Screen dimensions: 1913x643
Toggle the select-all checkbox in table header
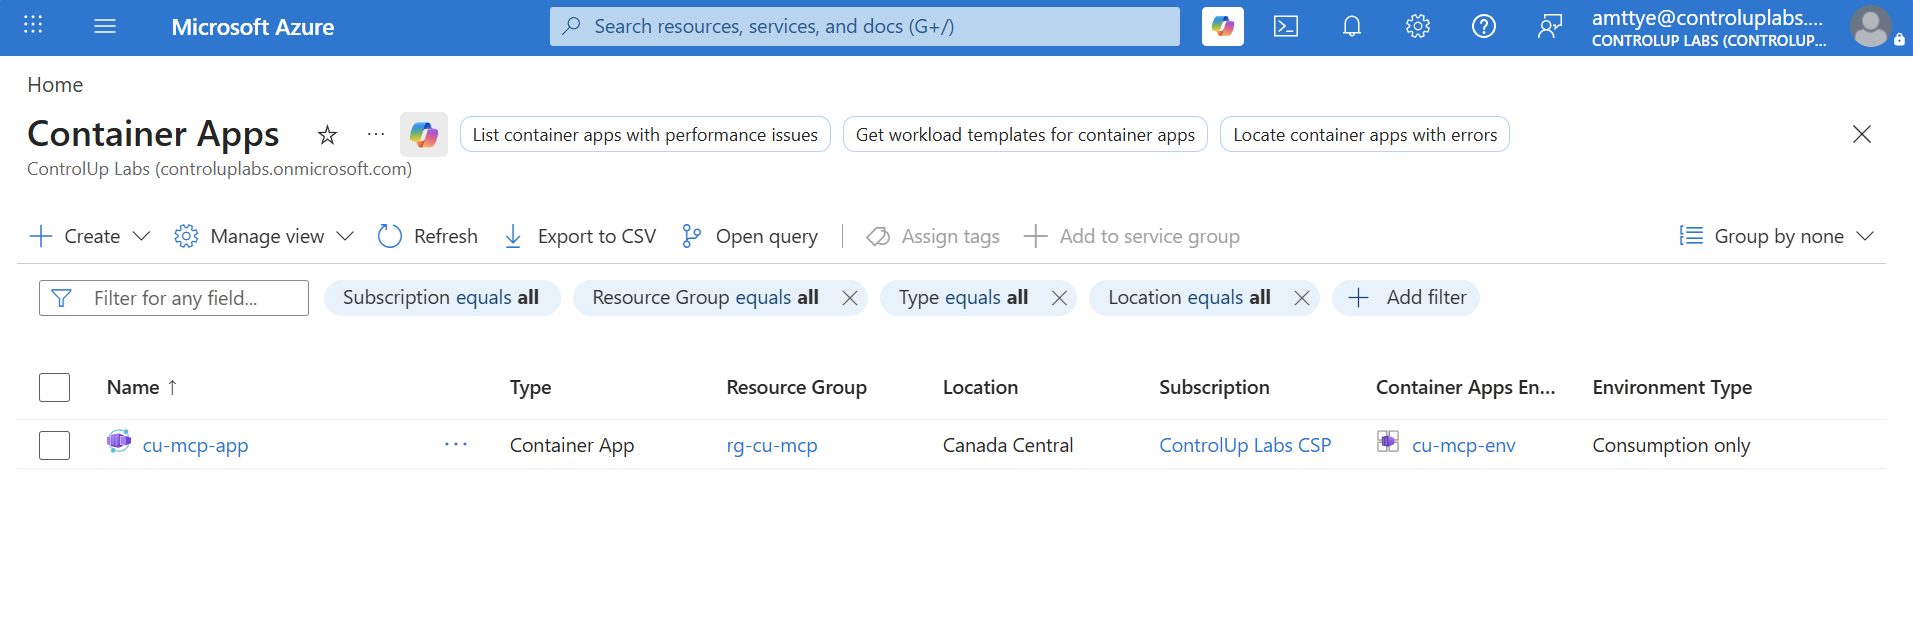point(54,387)
